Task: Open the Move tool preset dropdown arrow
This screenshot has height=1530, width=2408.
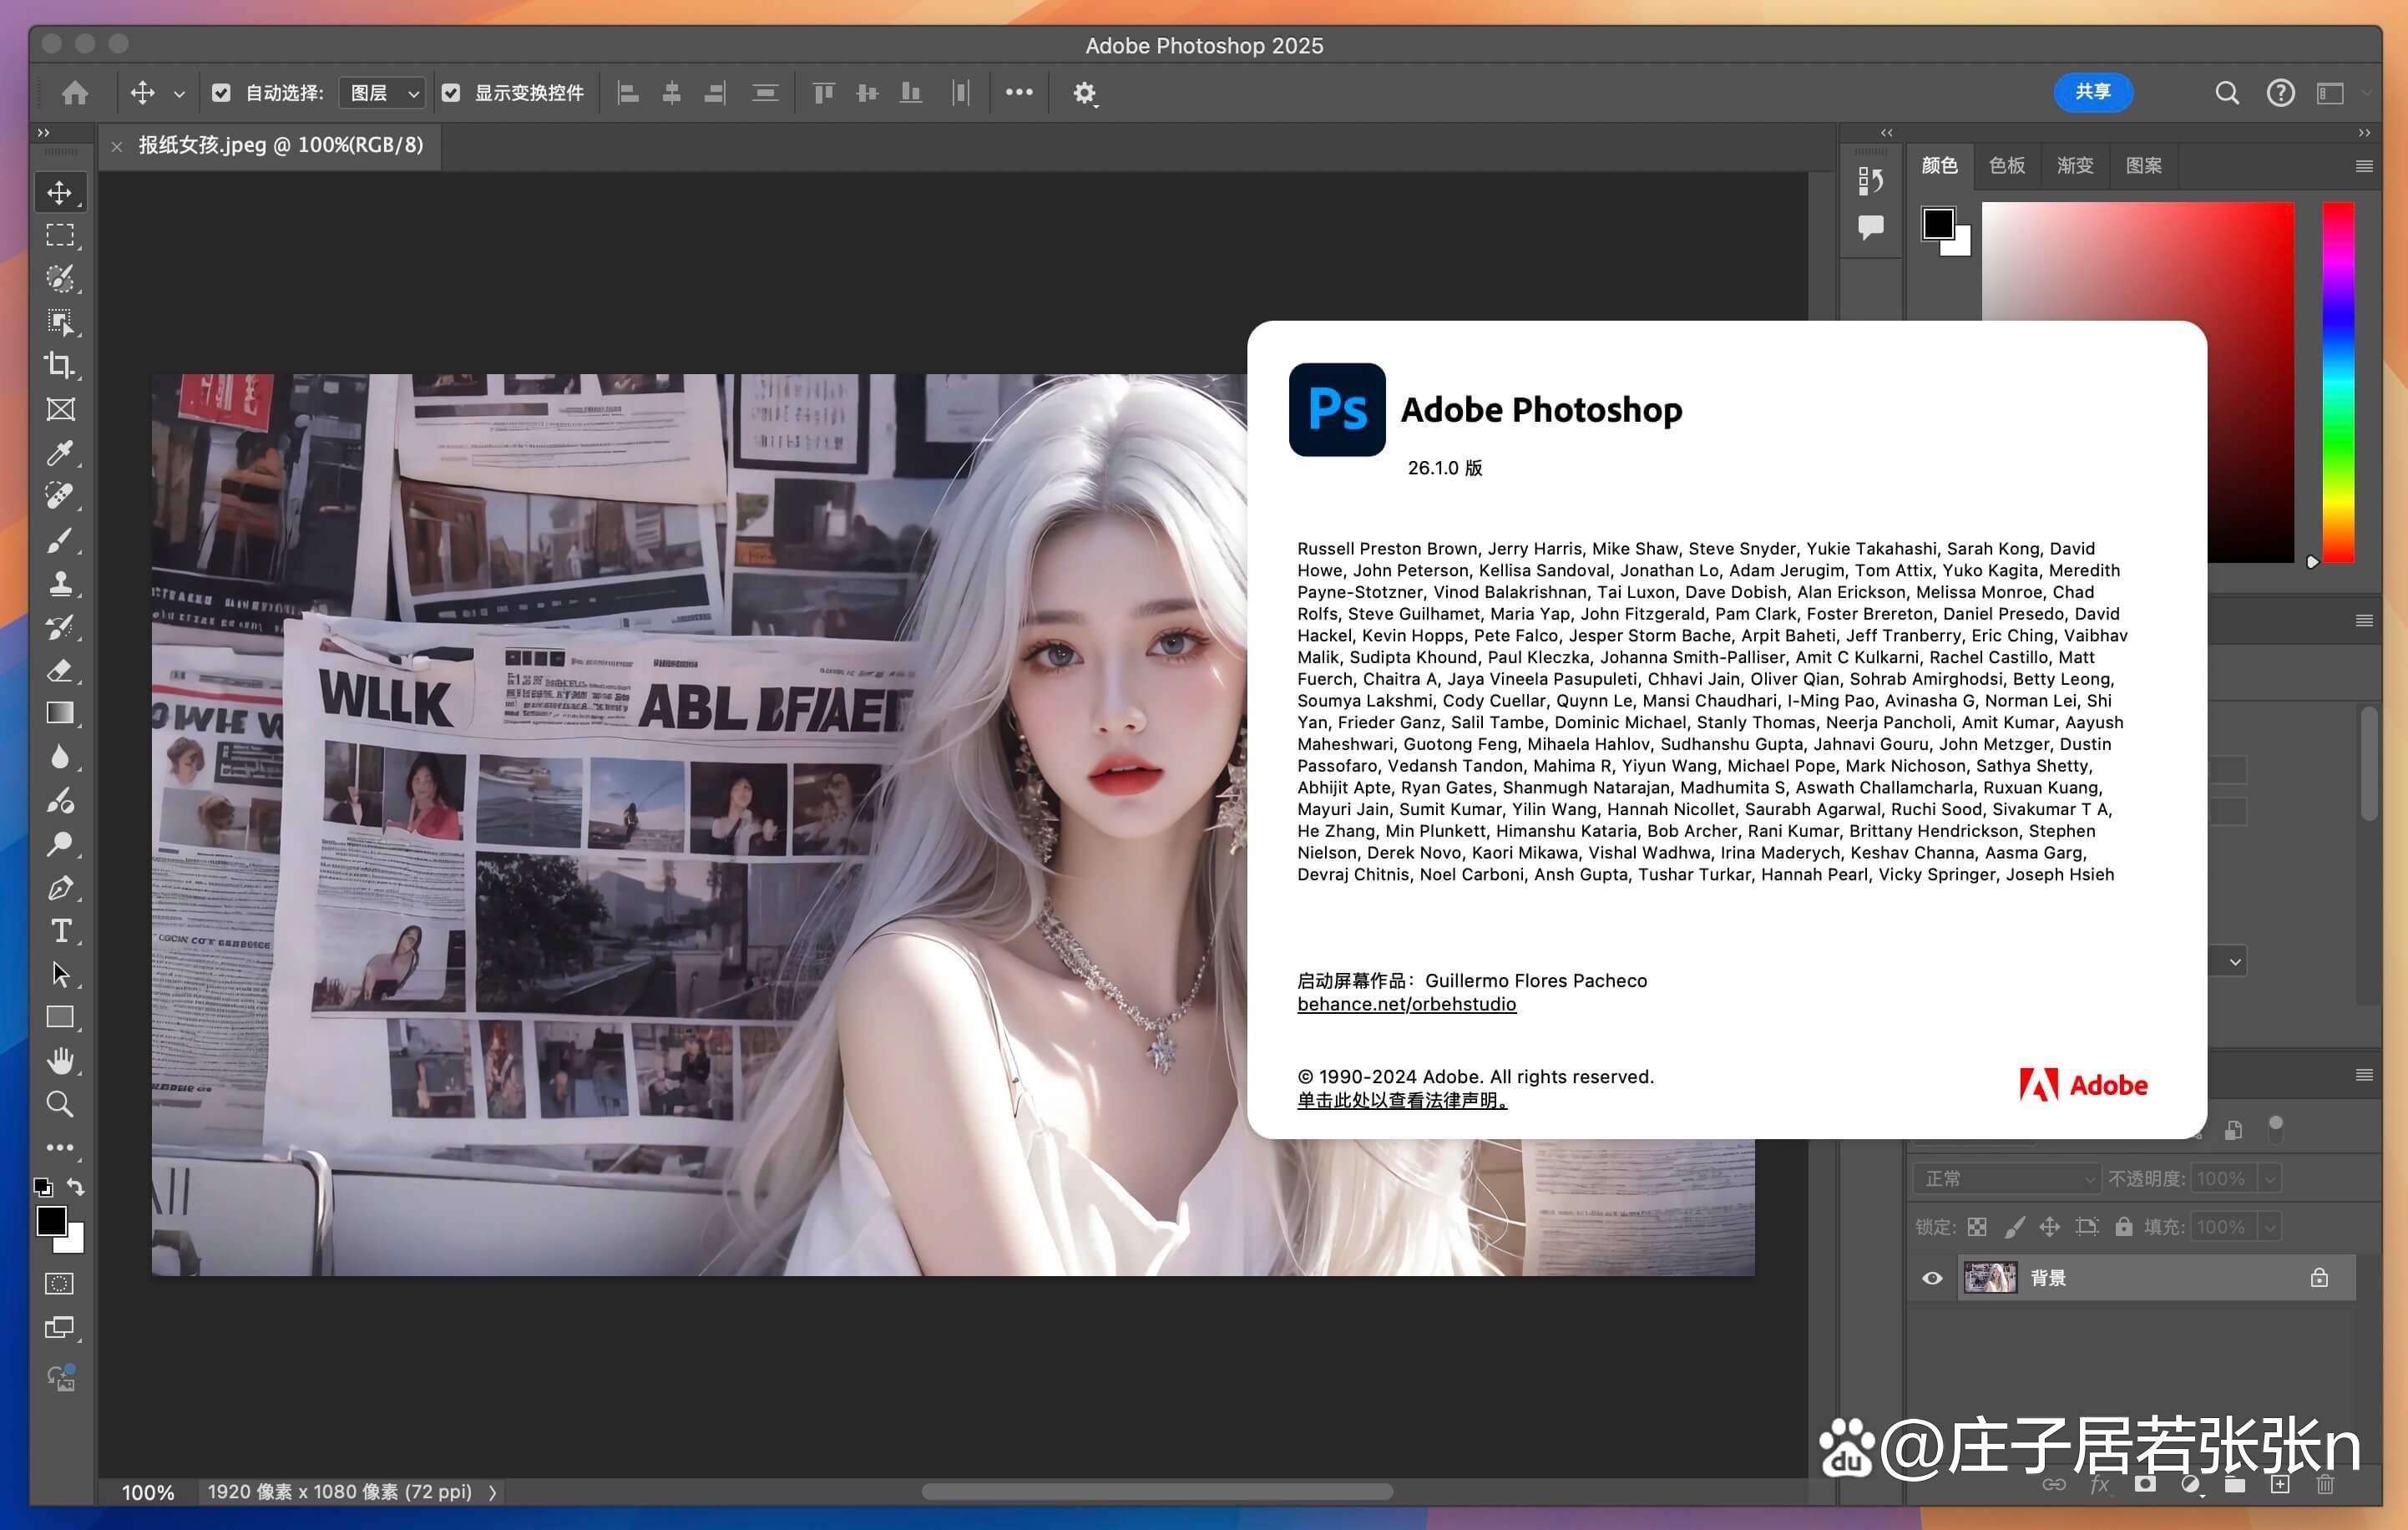Action: pyautogui.click(x=179, y=94)
